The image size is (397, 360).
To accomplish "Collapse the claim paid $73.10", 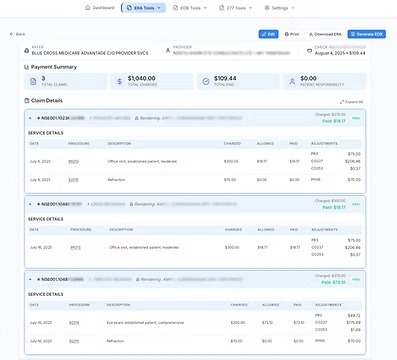I will tap(30, 279).
